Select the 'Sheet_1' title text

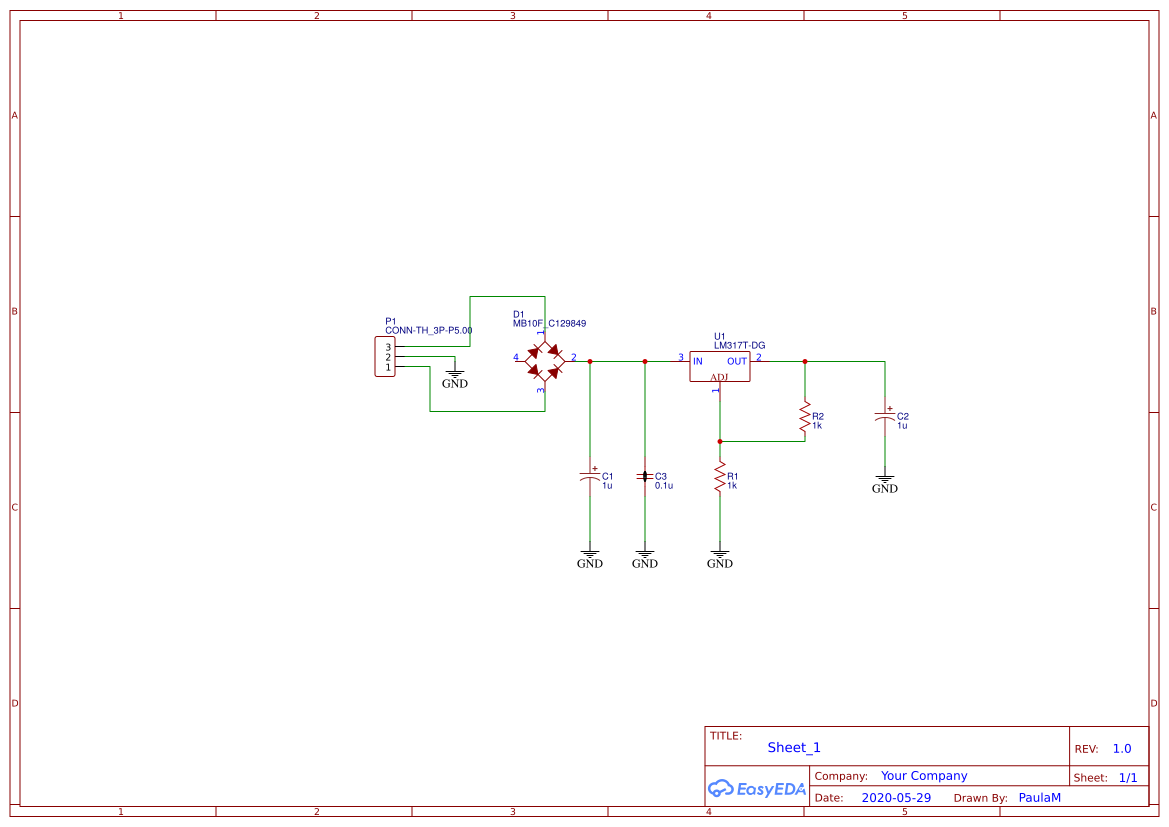click(794, 747)
